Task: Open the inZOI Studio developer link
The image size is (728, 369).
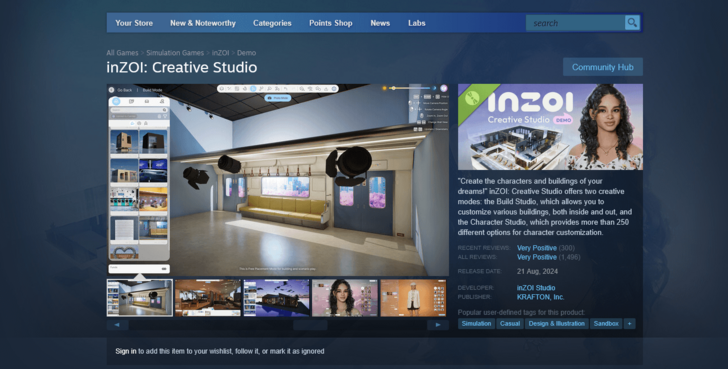Action: [x=536, y=288]
